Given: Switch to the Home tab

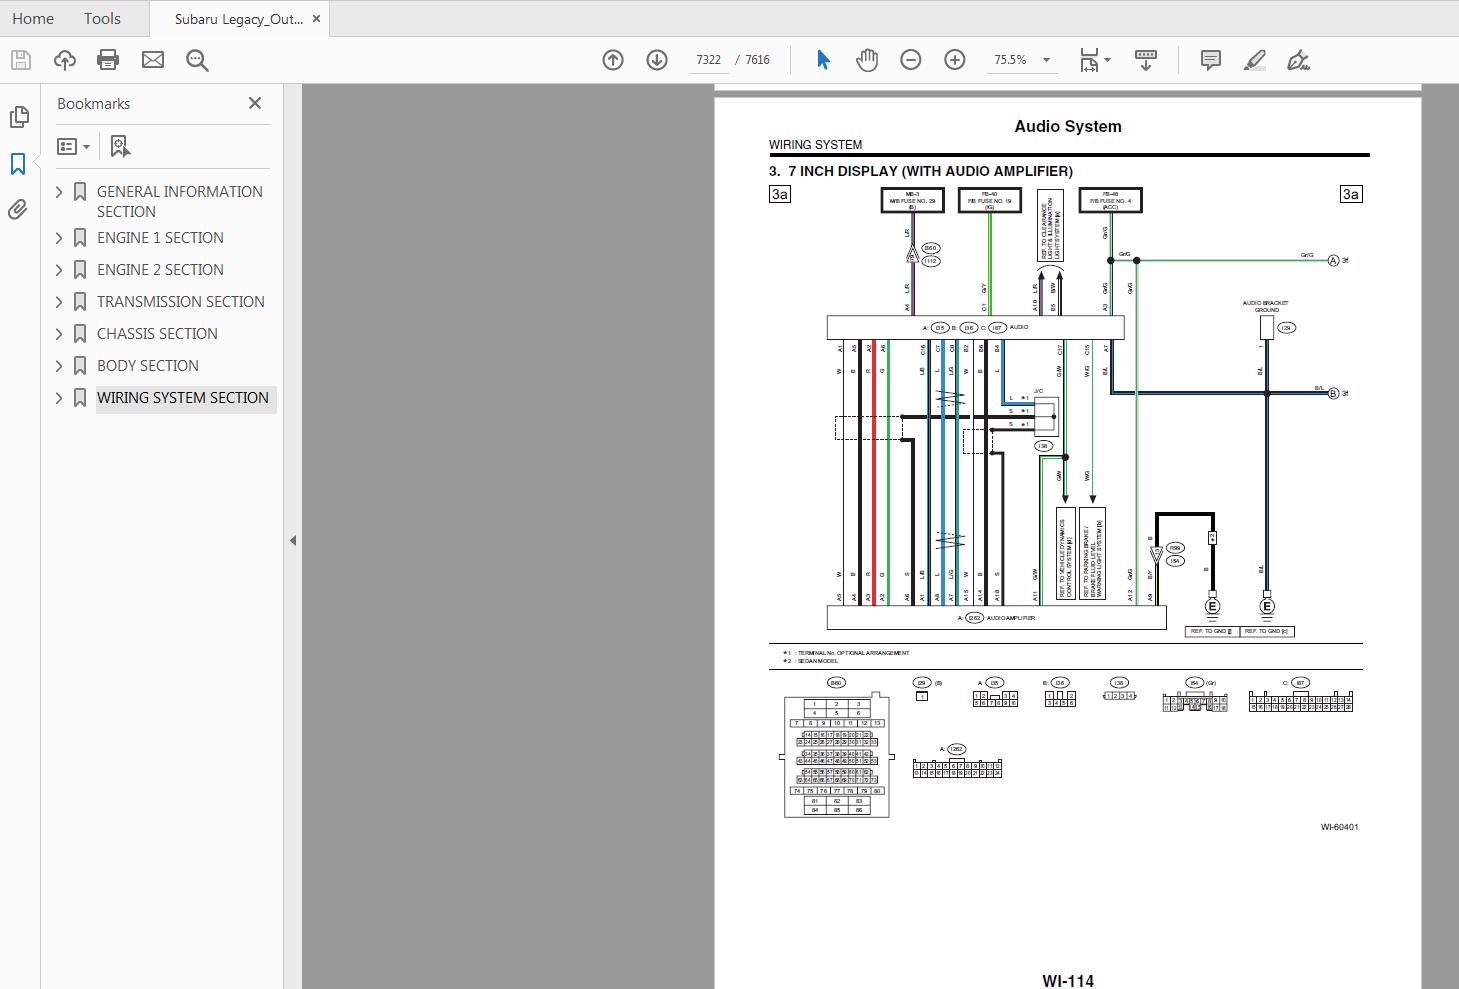Looking at the screenshot, I should [x=33, y=18].
